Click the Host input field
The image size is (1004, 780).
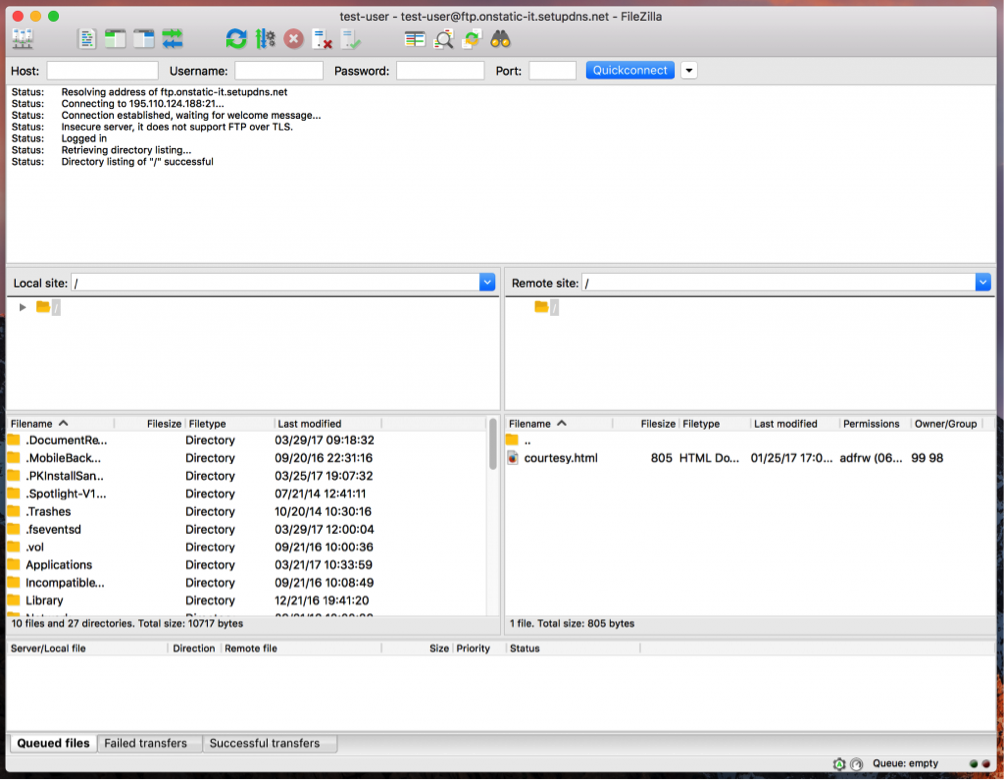click(x=102, y=70)
